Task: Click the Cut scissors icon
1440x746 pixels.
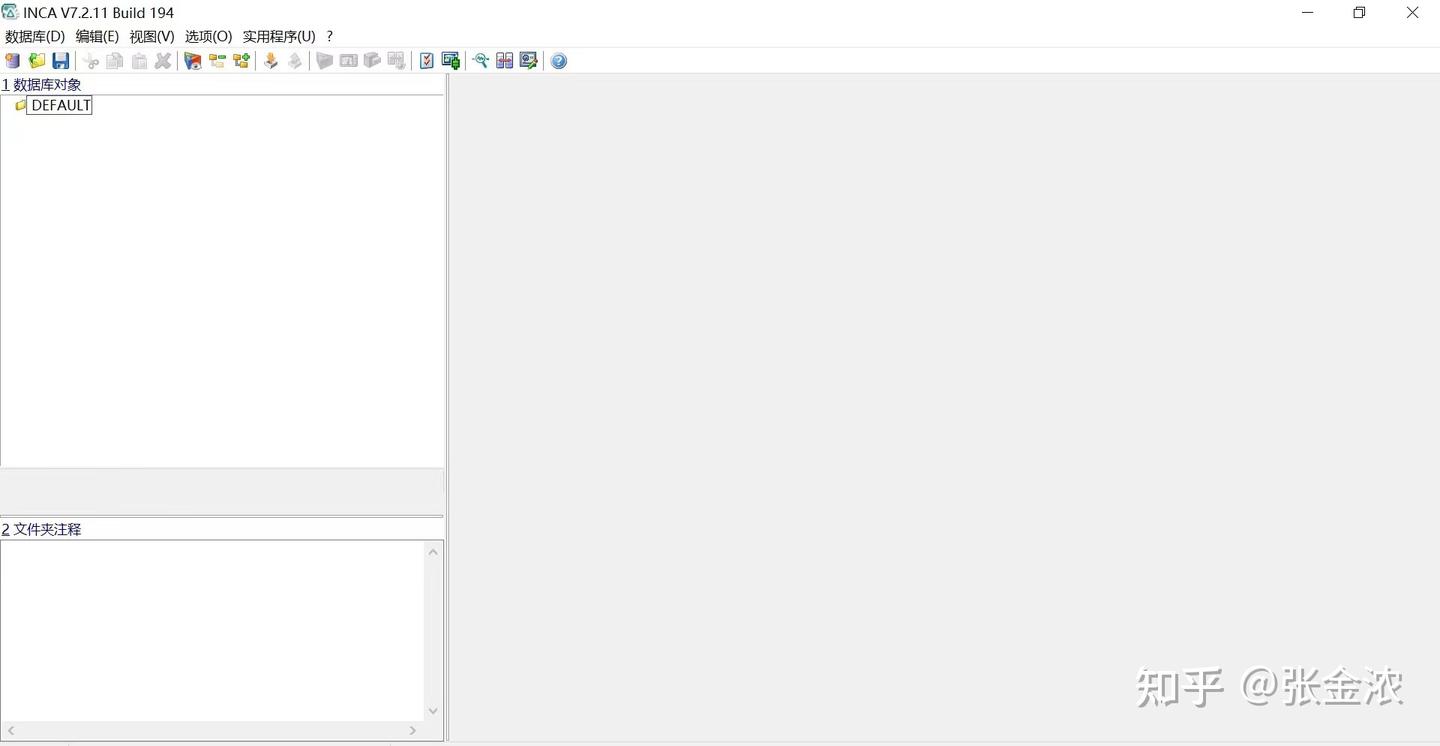Action: coord(91,61)
